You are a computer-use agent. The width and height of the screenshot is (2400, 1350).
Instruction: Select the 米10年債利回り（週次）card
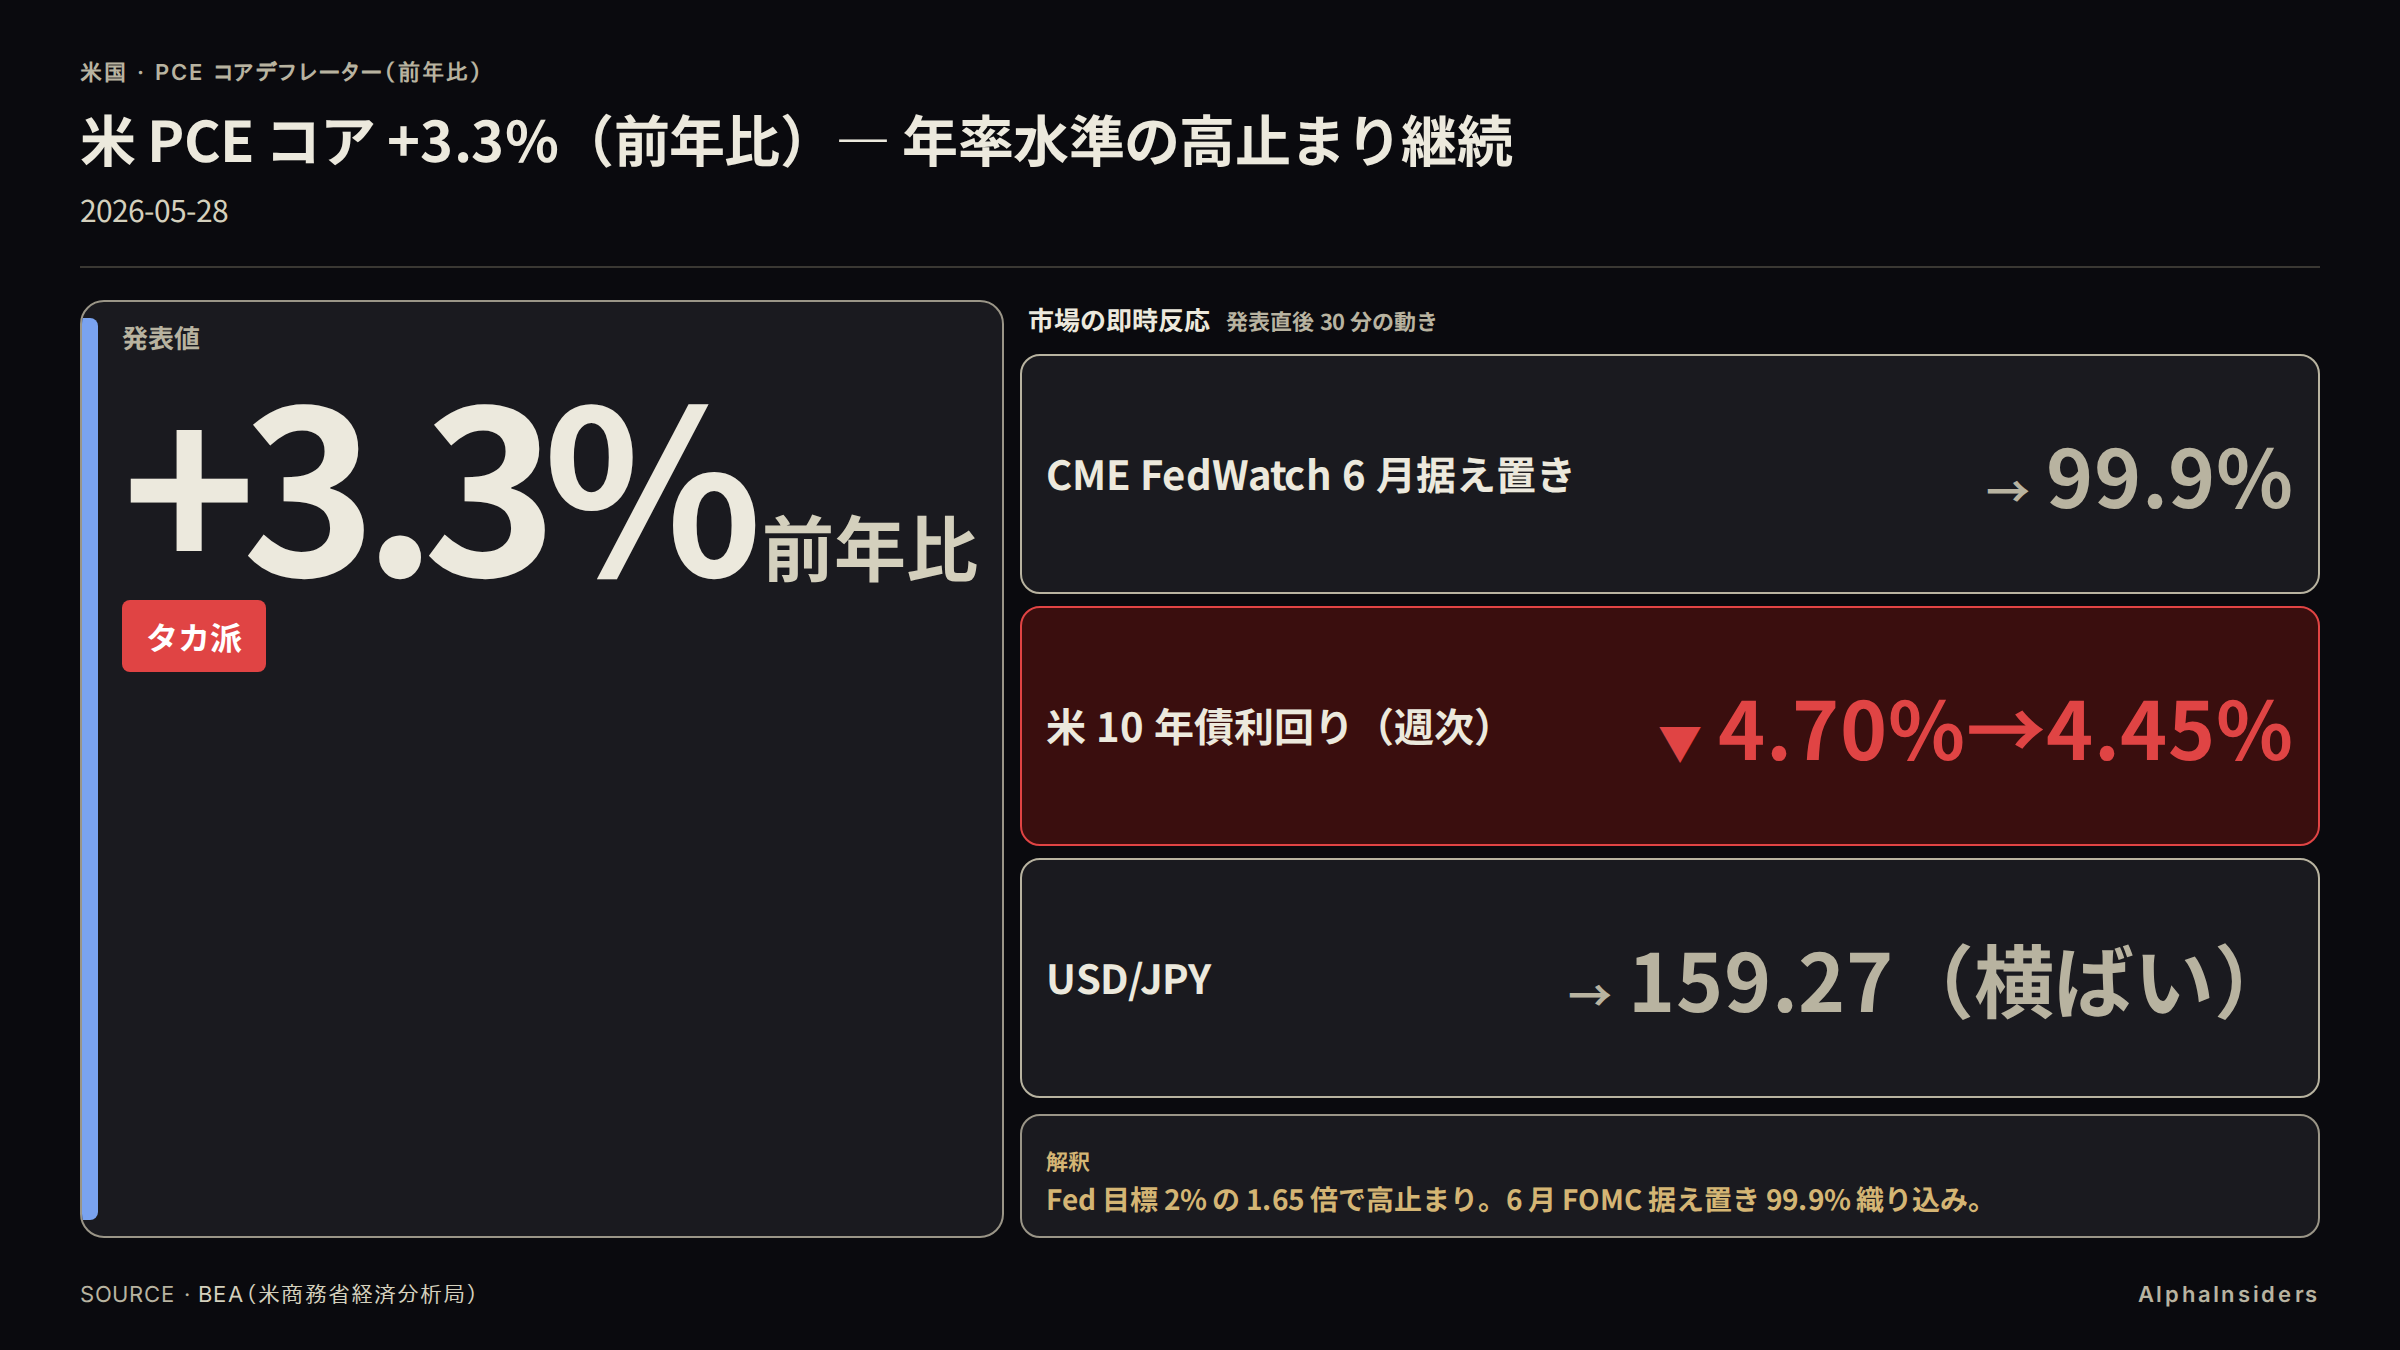tap(1669, 726)
